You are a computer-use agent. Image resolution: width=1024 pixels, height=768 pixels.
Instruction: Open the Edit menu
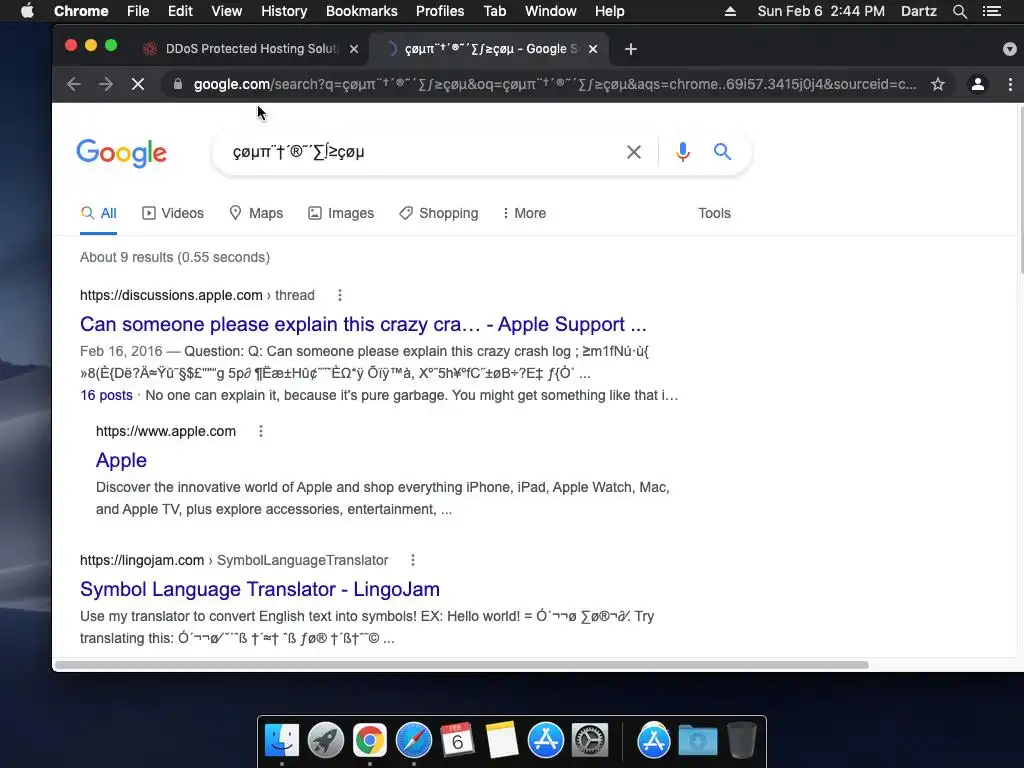[180, 11]
